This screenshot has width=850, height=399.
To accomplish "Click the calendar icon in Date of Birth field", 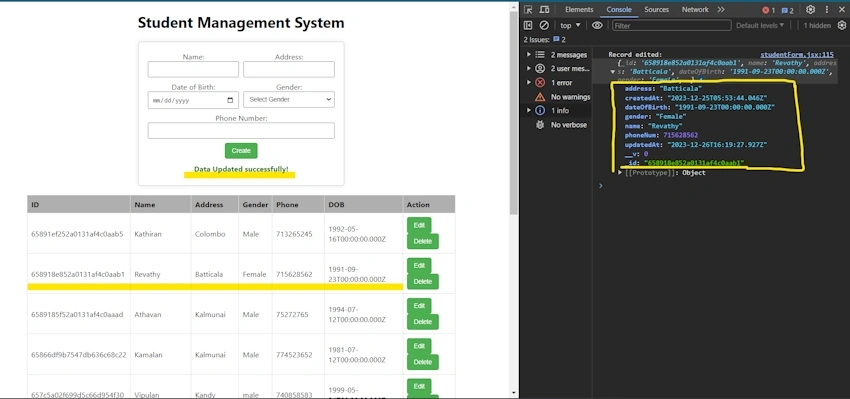I will click(x=230, y=100).
